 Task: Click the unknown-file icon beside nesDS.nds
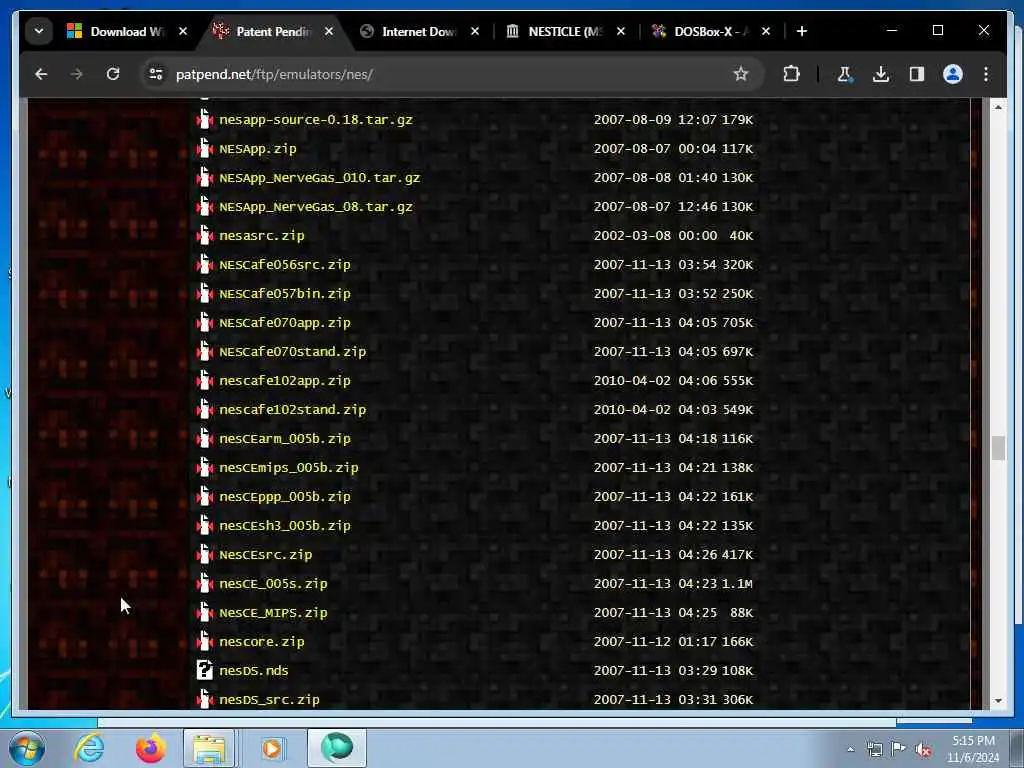point(205,670)
